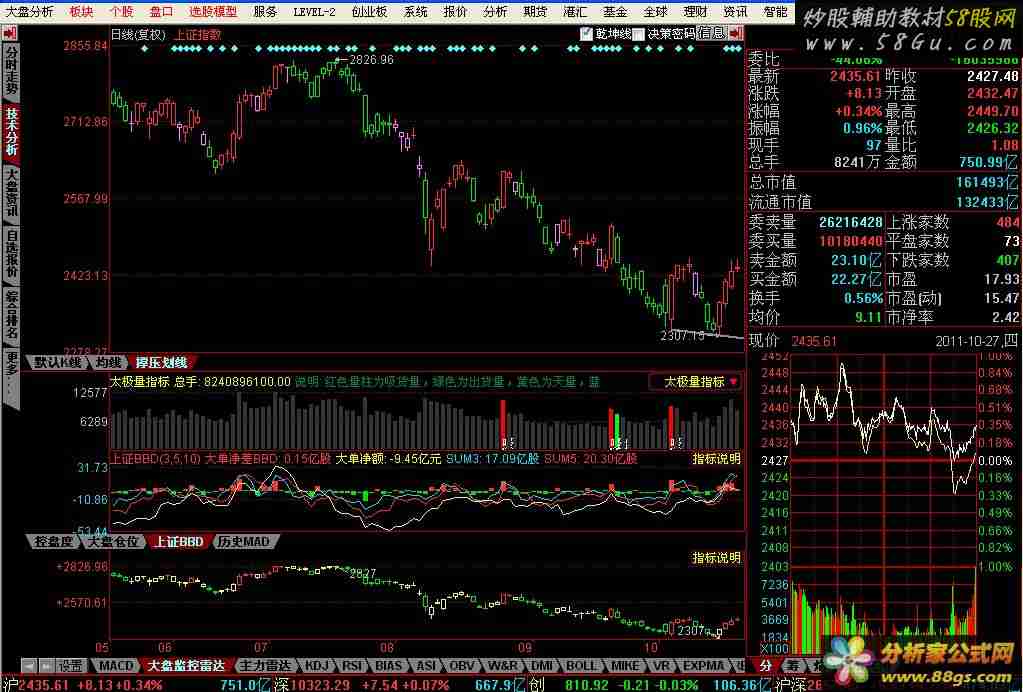Open the 理财 menu

pos(695,12)
